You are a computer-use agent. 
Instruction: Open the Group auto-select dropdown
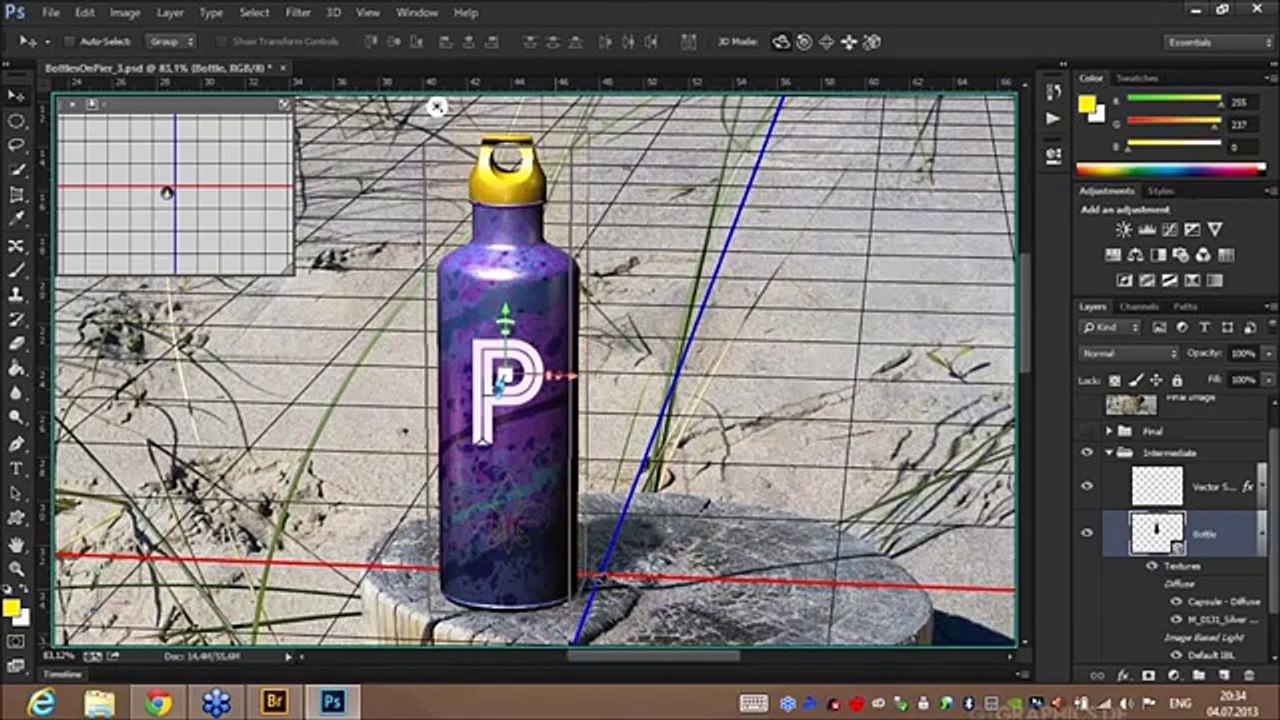coord(171,42)
